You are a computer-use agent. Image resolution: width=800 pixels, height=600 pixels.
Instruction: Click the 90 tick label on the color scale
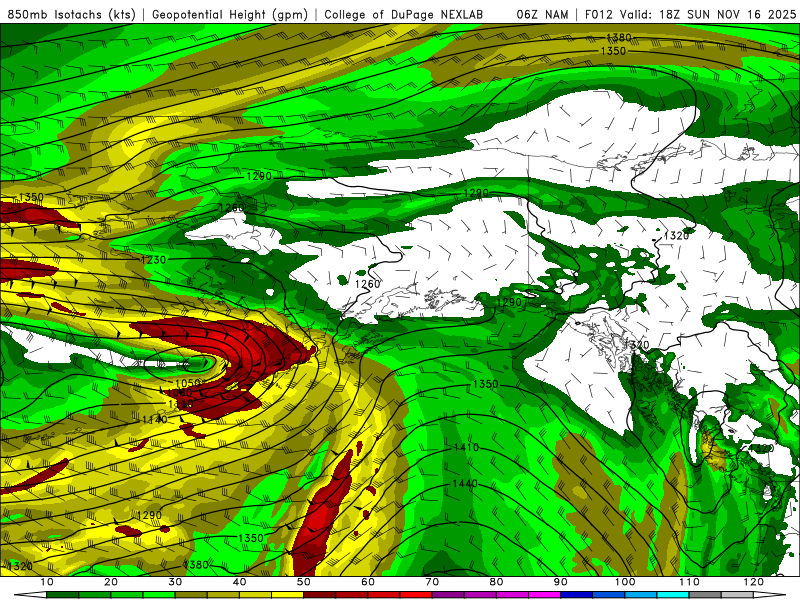[561, 582]
